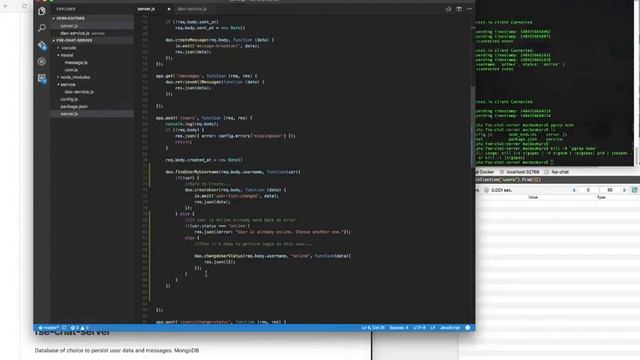
Task: Select the localhost:32768 tab in database tool
Action: [520, 172]
